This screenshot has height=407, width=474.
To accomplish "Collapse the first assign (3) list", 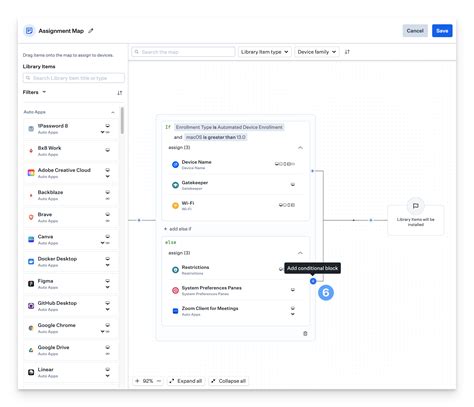I will pos(300,148).
